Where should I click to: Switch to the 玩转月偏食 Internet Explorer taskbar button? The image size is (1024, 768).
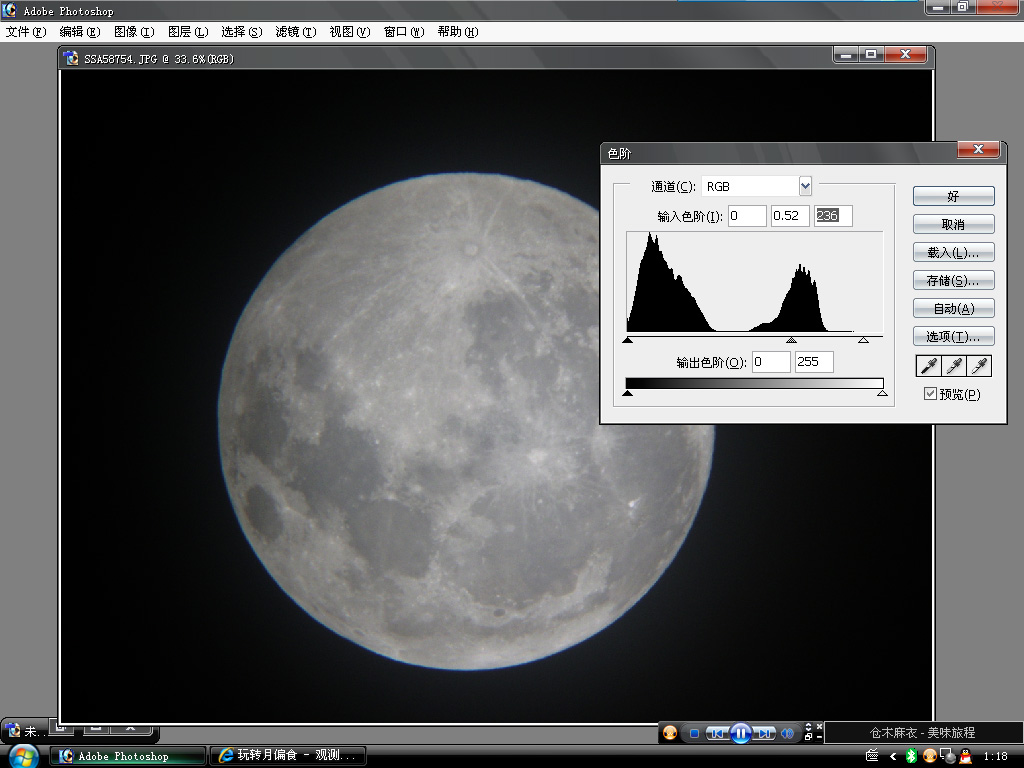[287, 756]
